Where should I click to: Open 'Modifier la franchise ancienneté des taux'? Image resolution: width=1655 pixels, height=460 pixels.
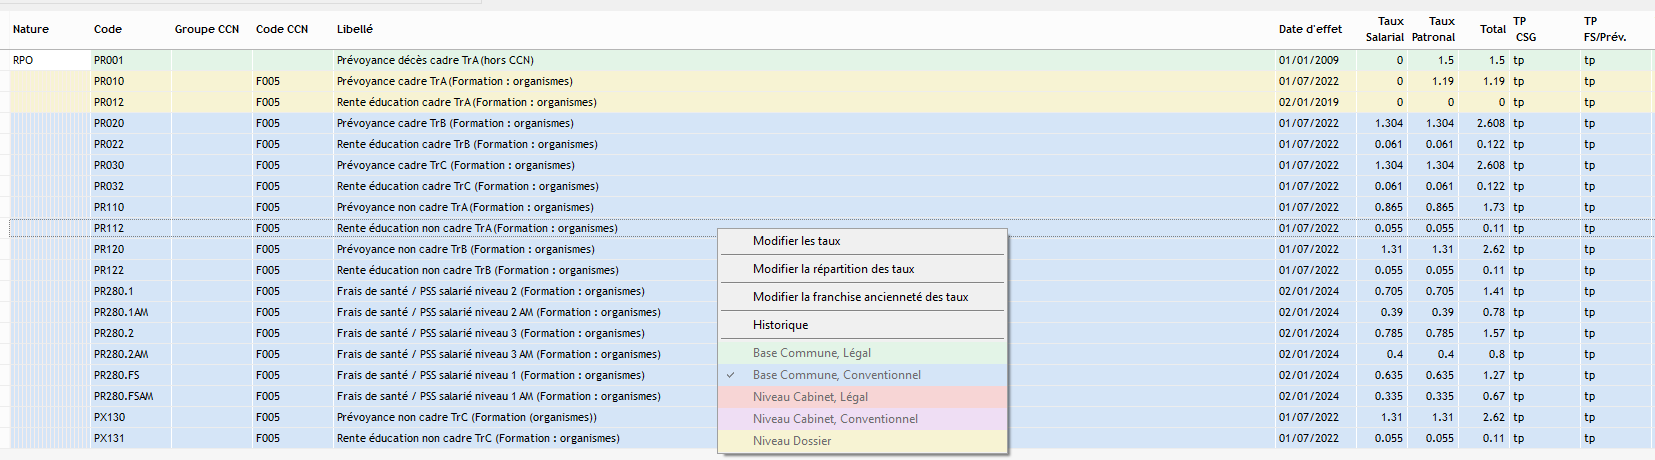(860, 297)
